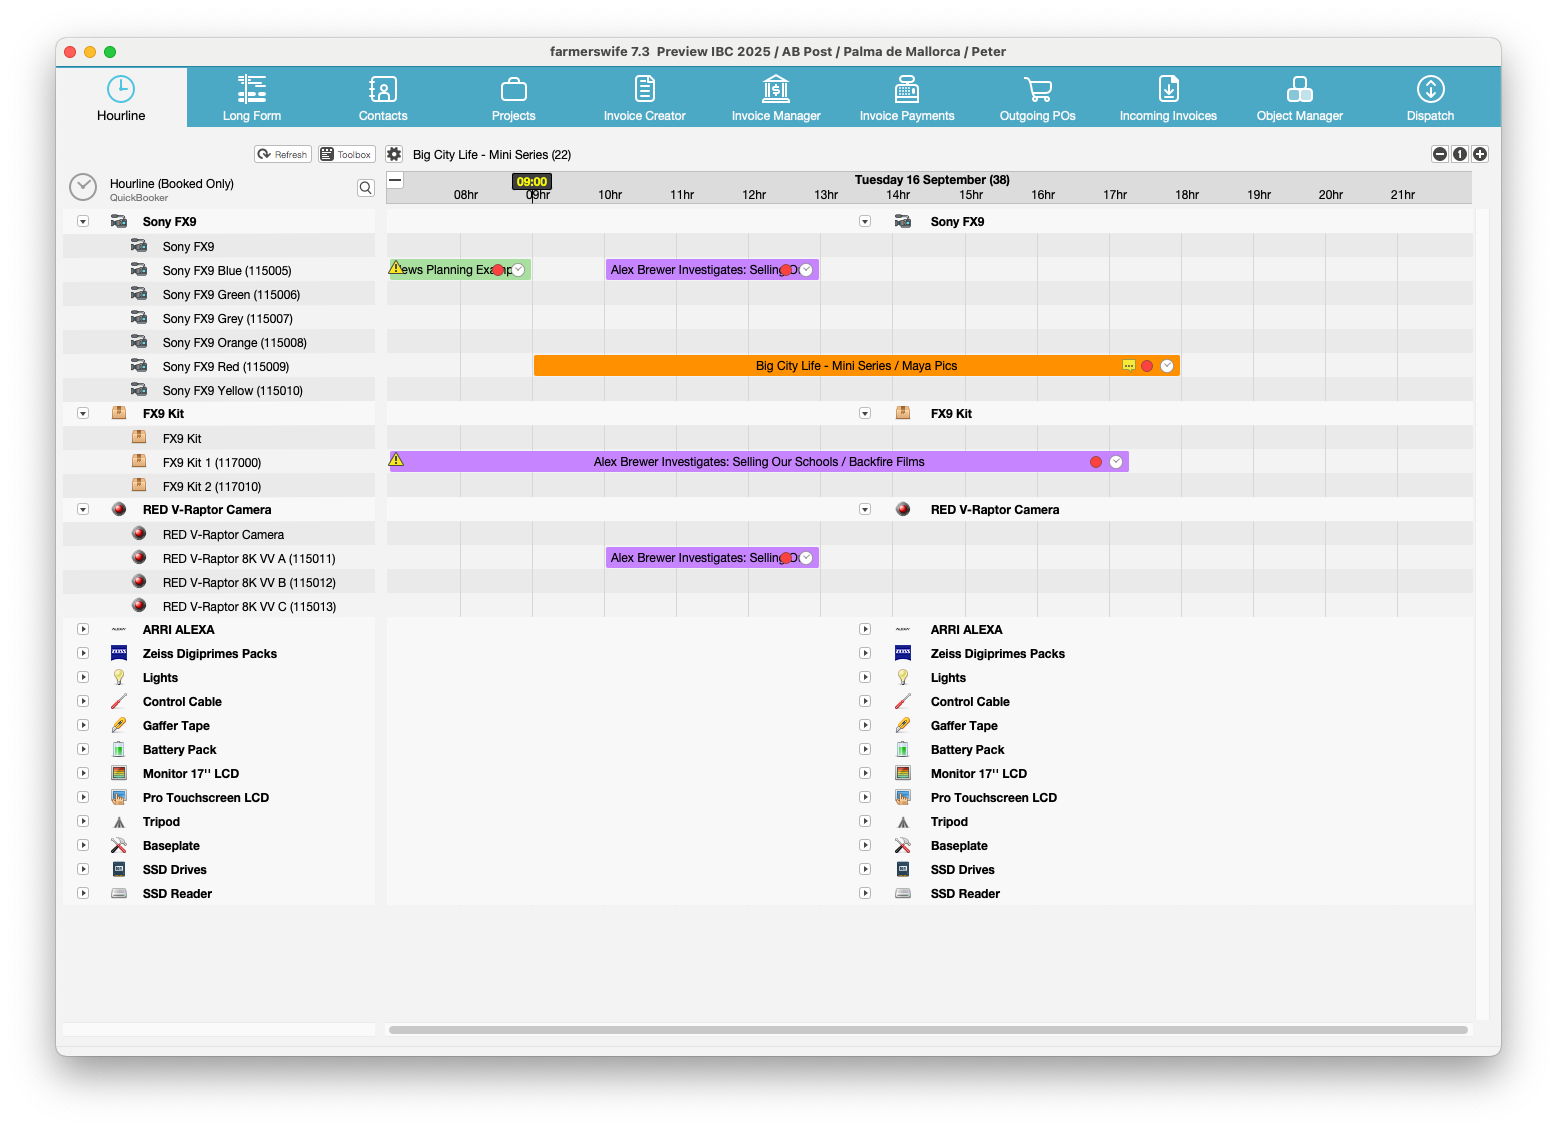
Task: Click the Baseplate tools icon in left tree
Action: pyautogui.click(x=119, y=845)
